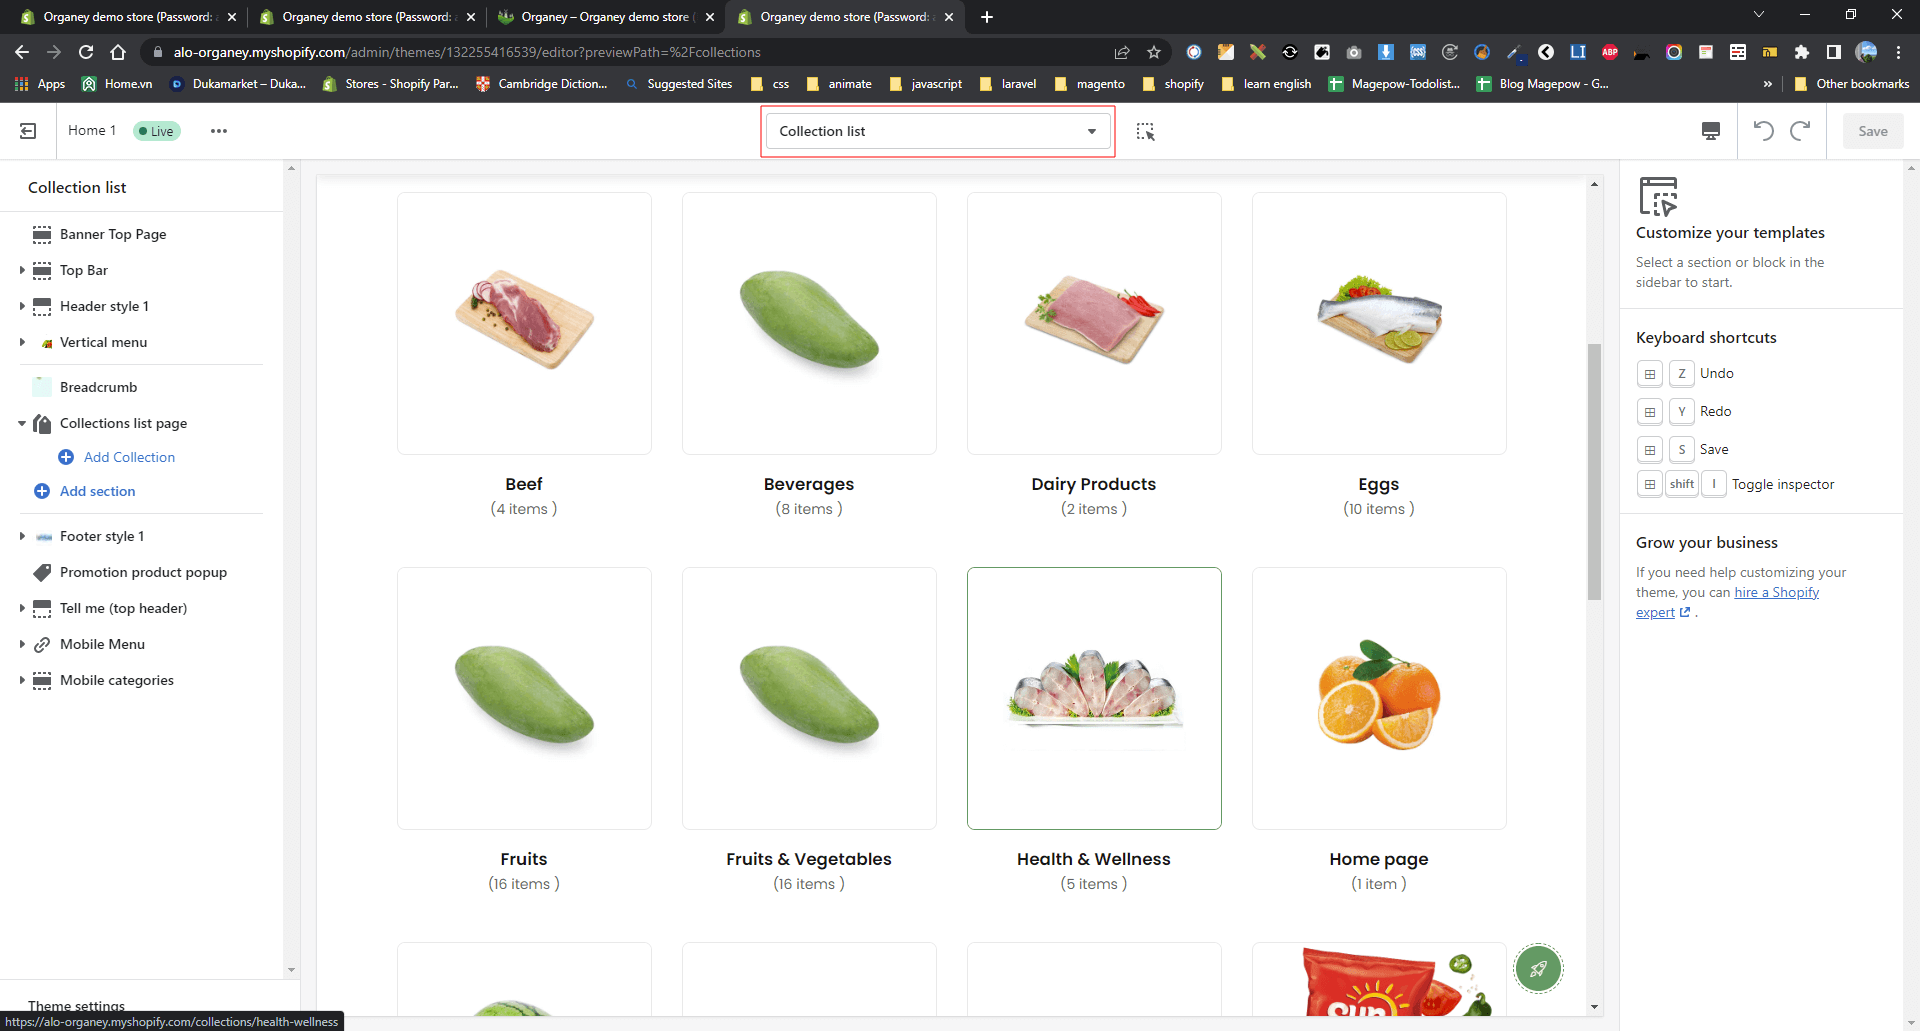Bookmark page with star icon
Screen dimensions: 1920x1031
pos(1154,52)
